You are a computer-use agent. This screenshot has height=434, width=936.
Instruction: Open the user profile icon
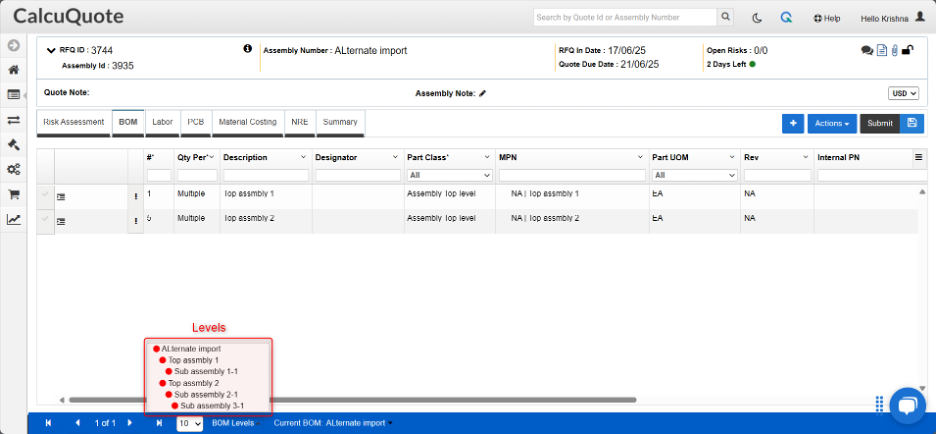pos(920,18)
